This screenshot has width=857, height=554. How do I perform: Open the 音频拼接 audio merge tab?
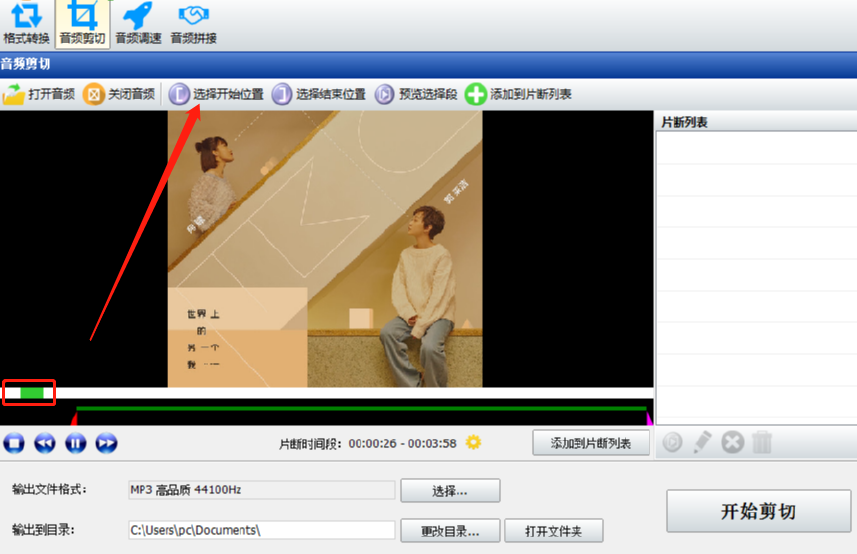(x=194, y=23)
